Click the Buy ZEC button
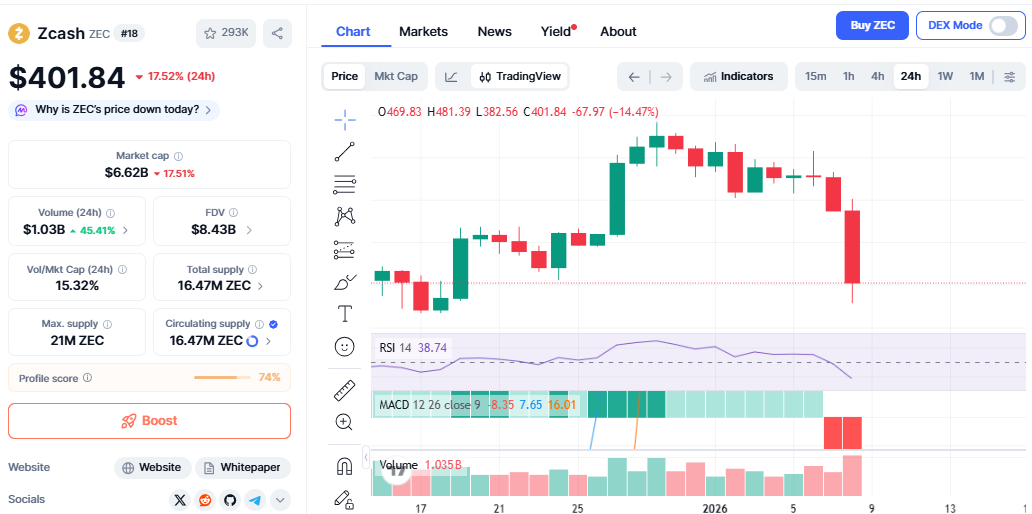 tap(871, 26)
